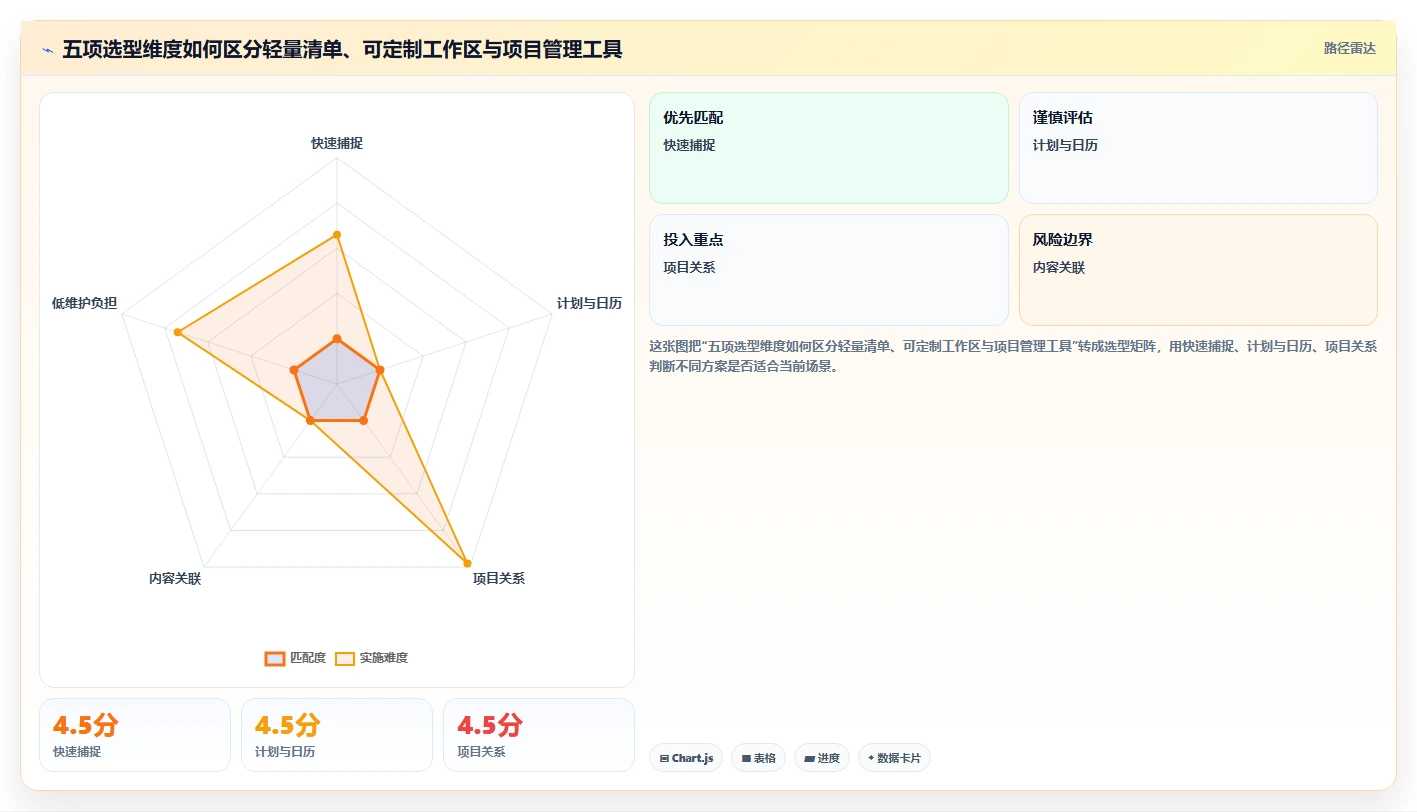
Task: Click the 匹配度 data point on 项目关系 axis
Action: click(363, 421)
